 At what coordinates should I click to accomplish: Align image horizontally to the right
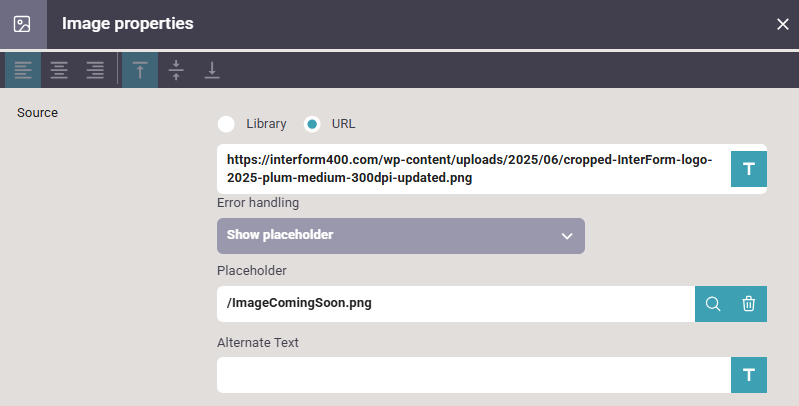pos(95,70)
